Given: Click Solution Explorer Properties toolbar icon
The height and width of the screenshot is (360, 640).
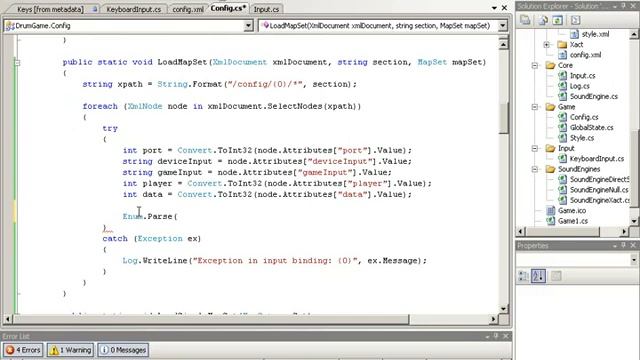Looking at the screenshot, I should (525, 20).
